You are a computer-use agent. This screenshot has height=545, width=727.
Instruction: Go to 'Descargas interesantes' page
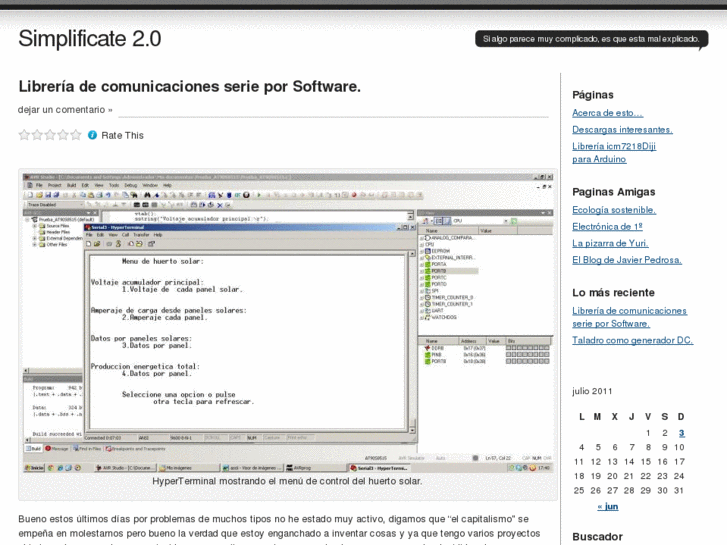[622, 129]
